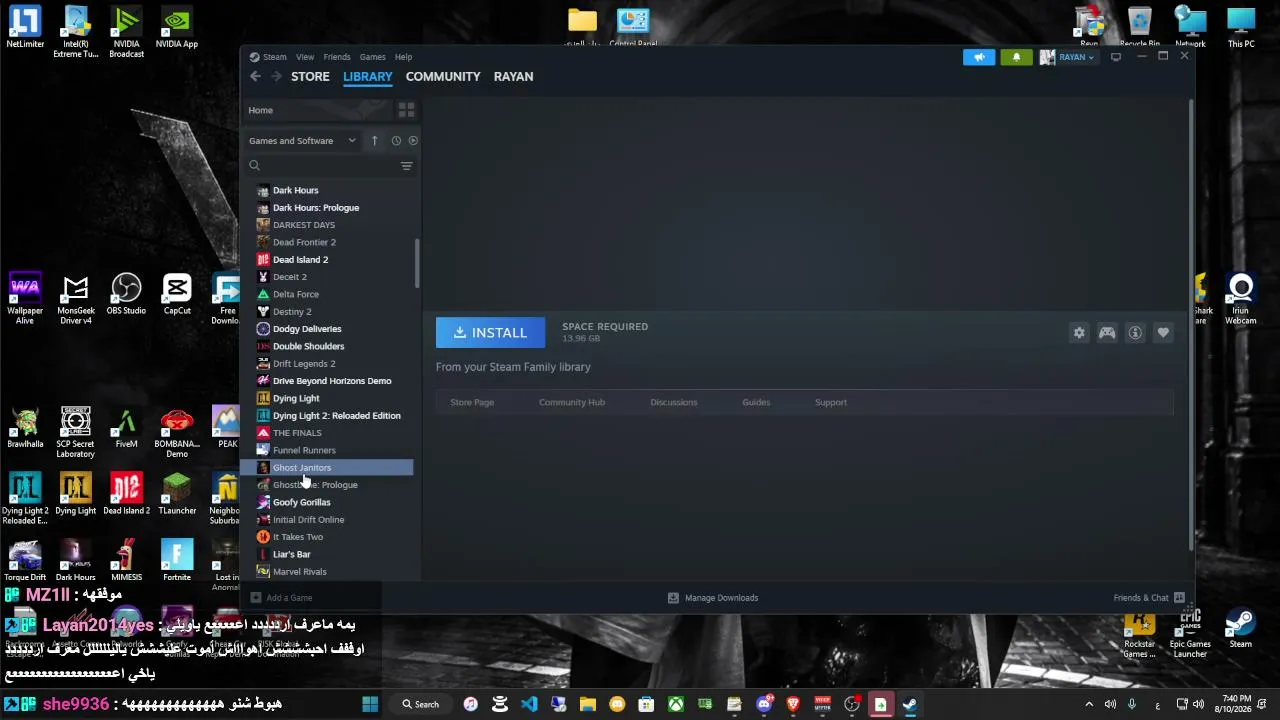
Task: Click the Windows Start button
Action: pyautogui.click(x=370, y=704)
